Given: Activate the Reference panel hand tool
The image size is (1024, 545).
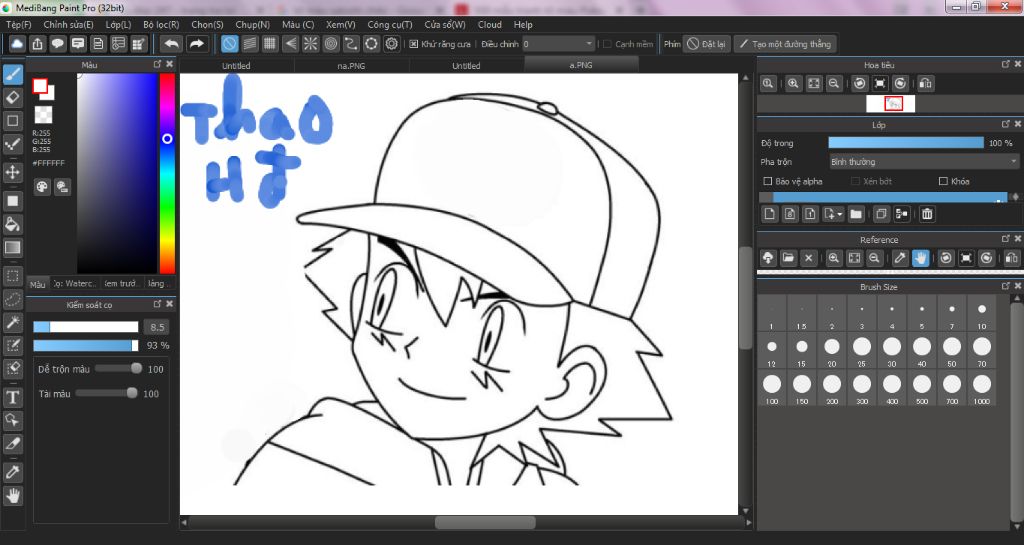Looking at the screenshot, I should pyautogui.click(x=920, y=258).
